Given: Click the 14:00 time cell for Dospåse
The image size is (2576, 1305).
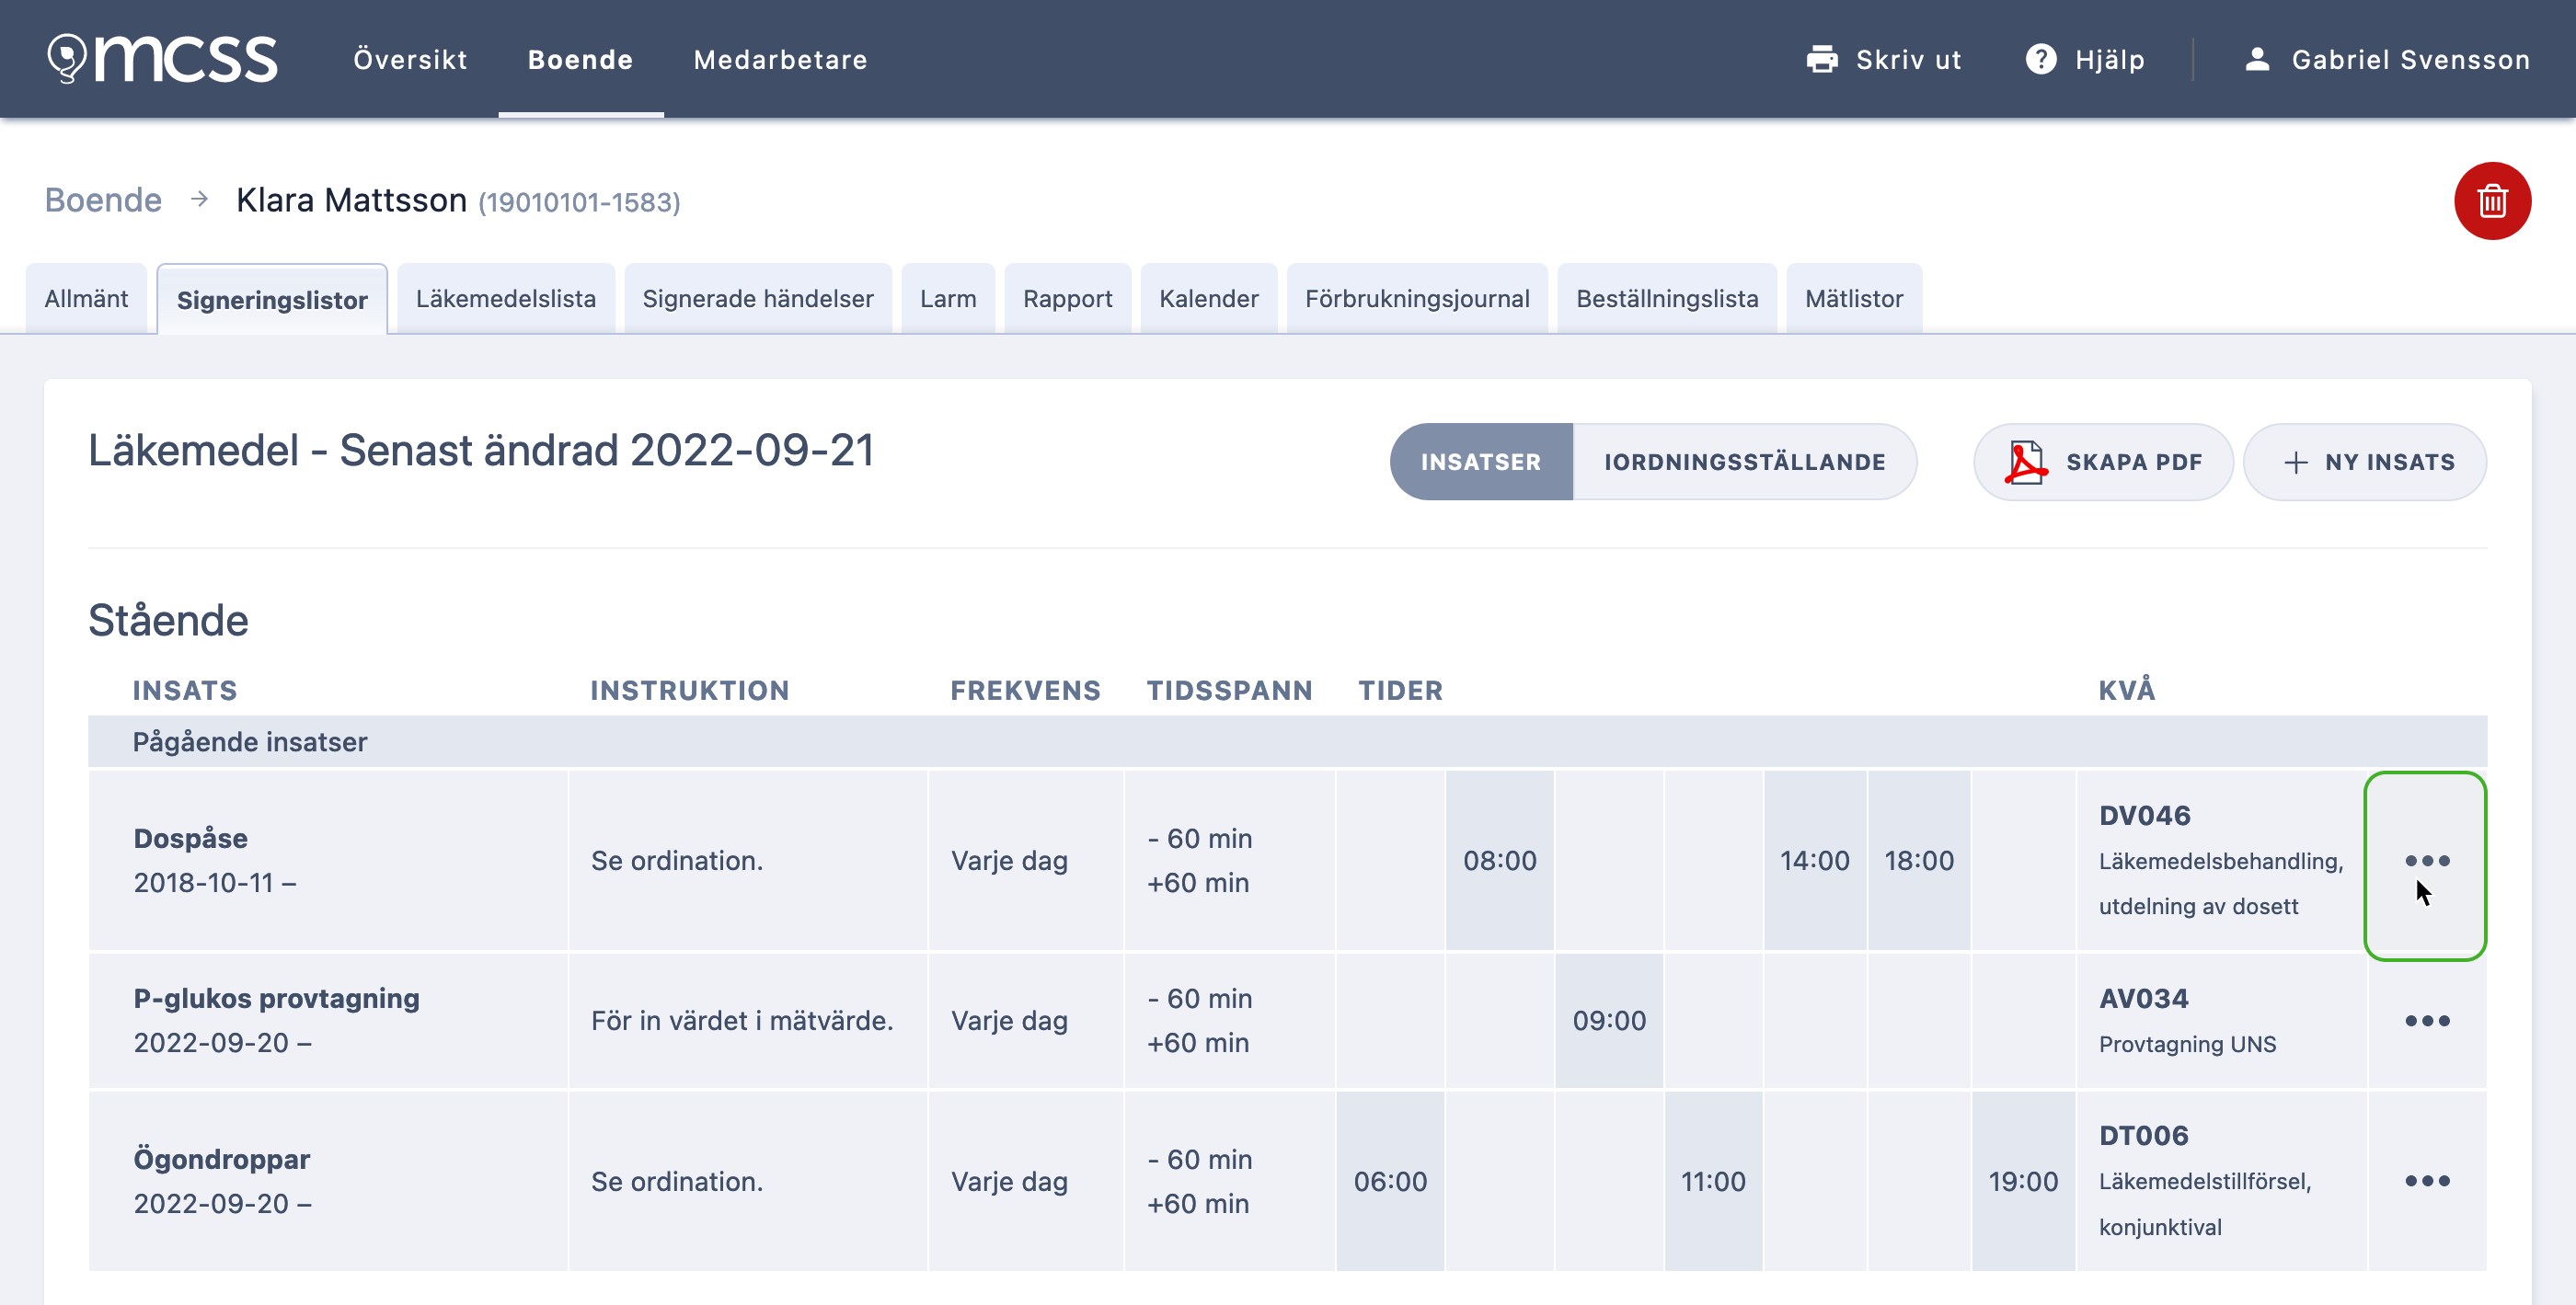Looking at the screenshot, I should 1815,861.
